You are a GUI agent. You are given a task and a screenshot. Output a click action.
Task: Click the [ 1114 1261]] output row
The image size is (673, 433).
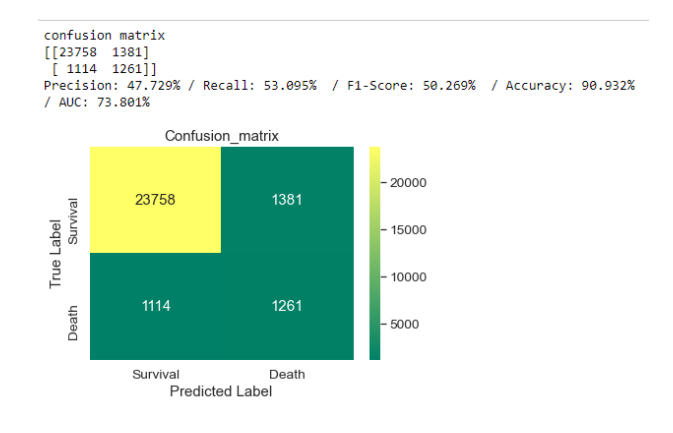(x=104, y=69)
